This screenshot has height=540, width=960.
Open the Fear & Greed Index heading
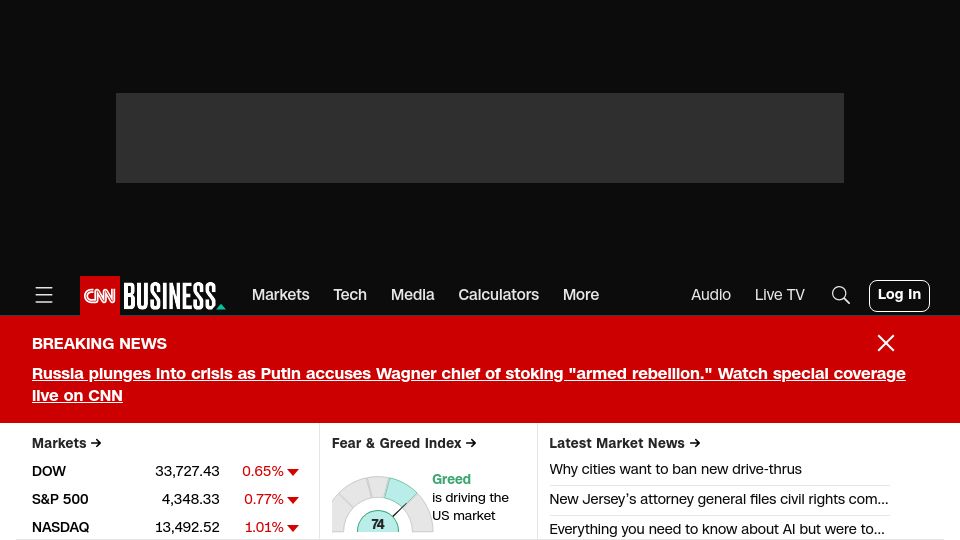point(404,443)
